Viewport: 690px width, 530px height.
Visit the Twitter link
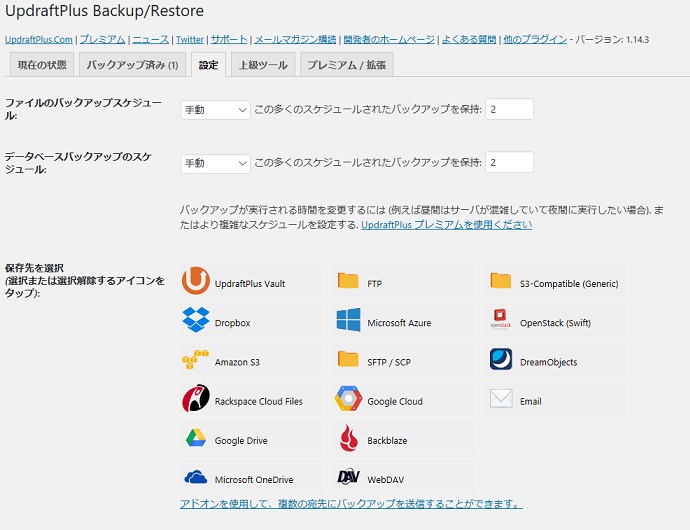190,40
